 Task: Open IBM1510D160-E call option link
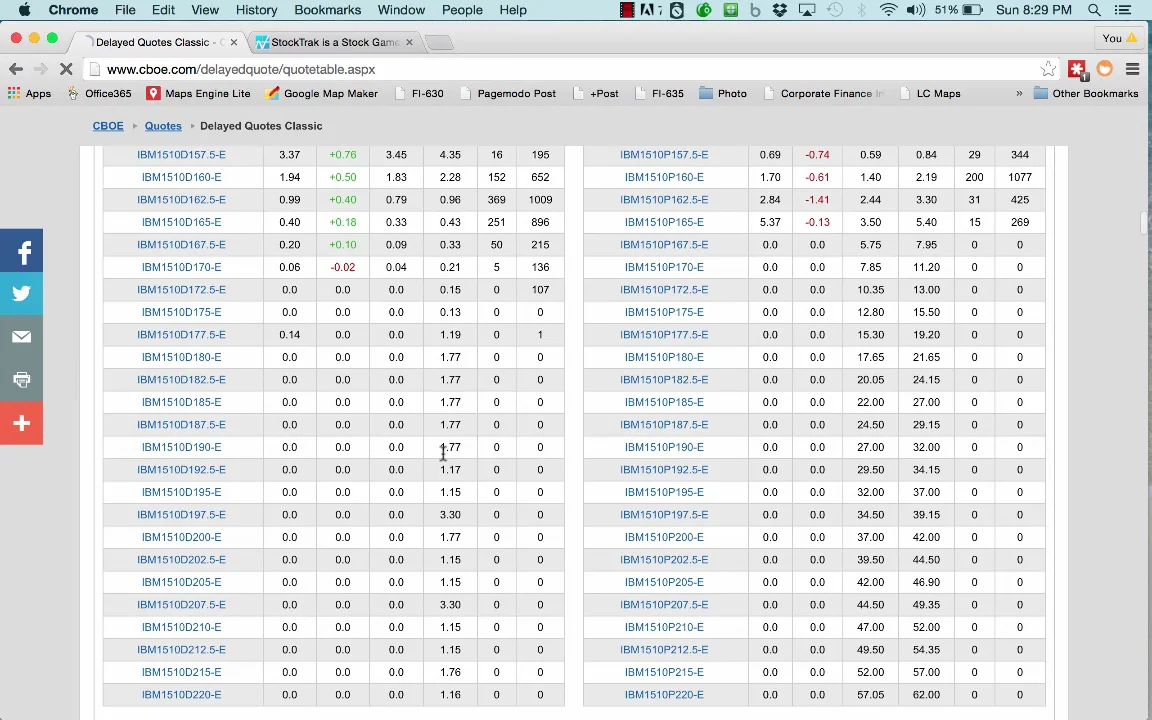pos(181,177)
